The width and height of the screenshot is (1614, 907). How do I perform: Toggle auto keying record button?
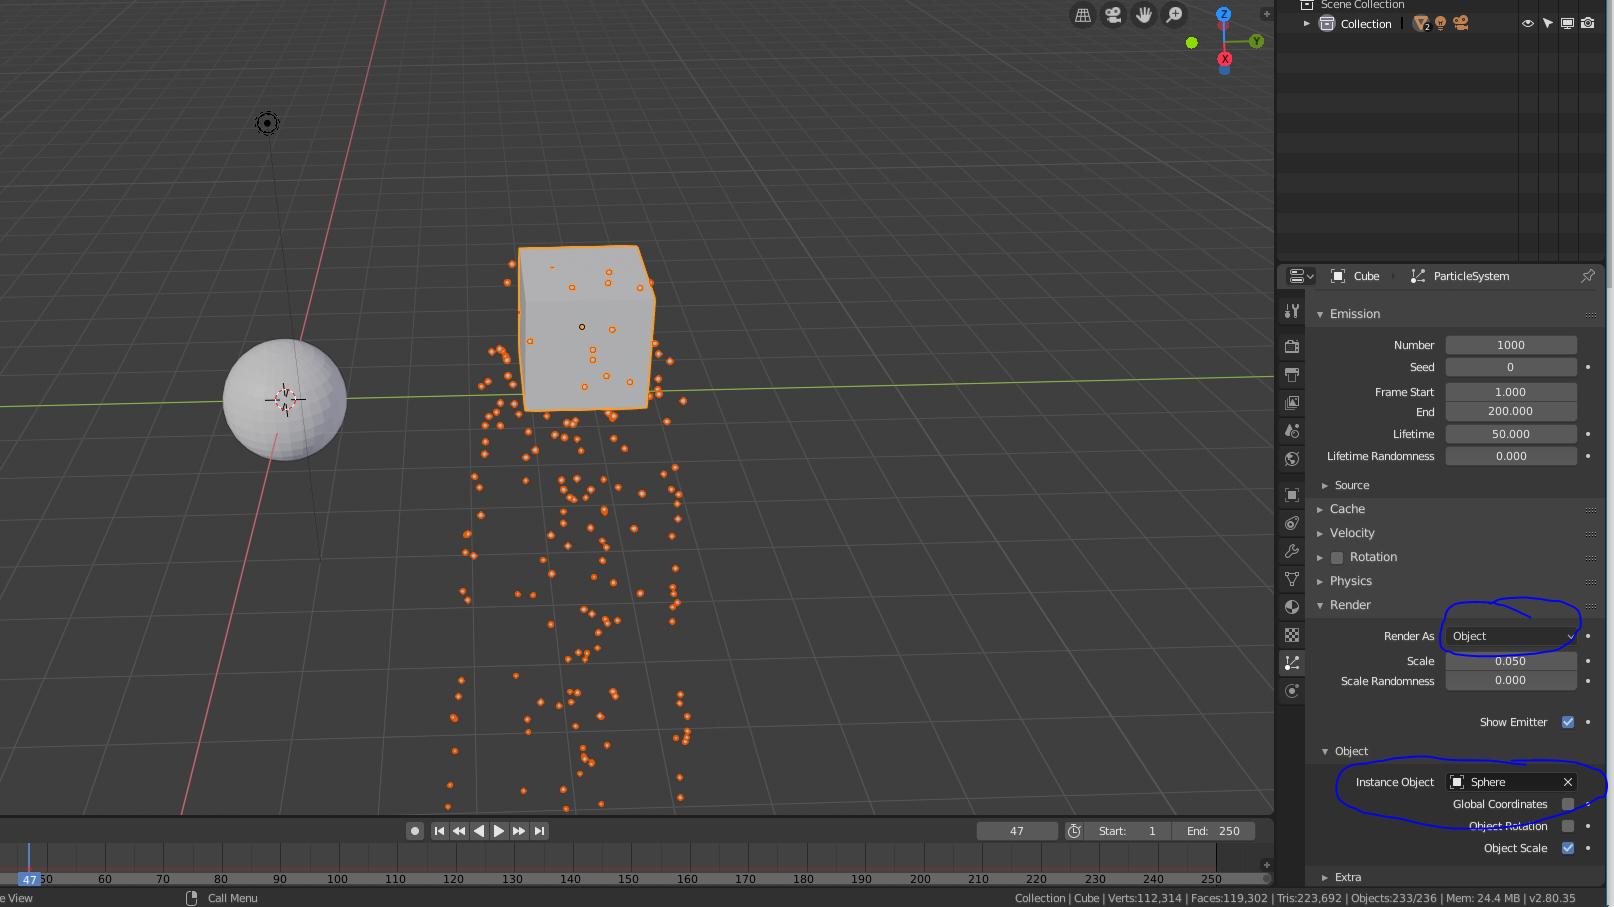click(x=415, y=831)
